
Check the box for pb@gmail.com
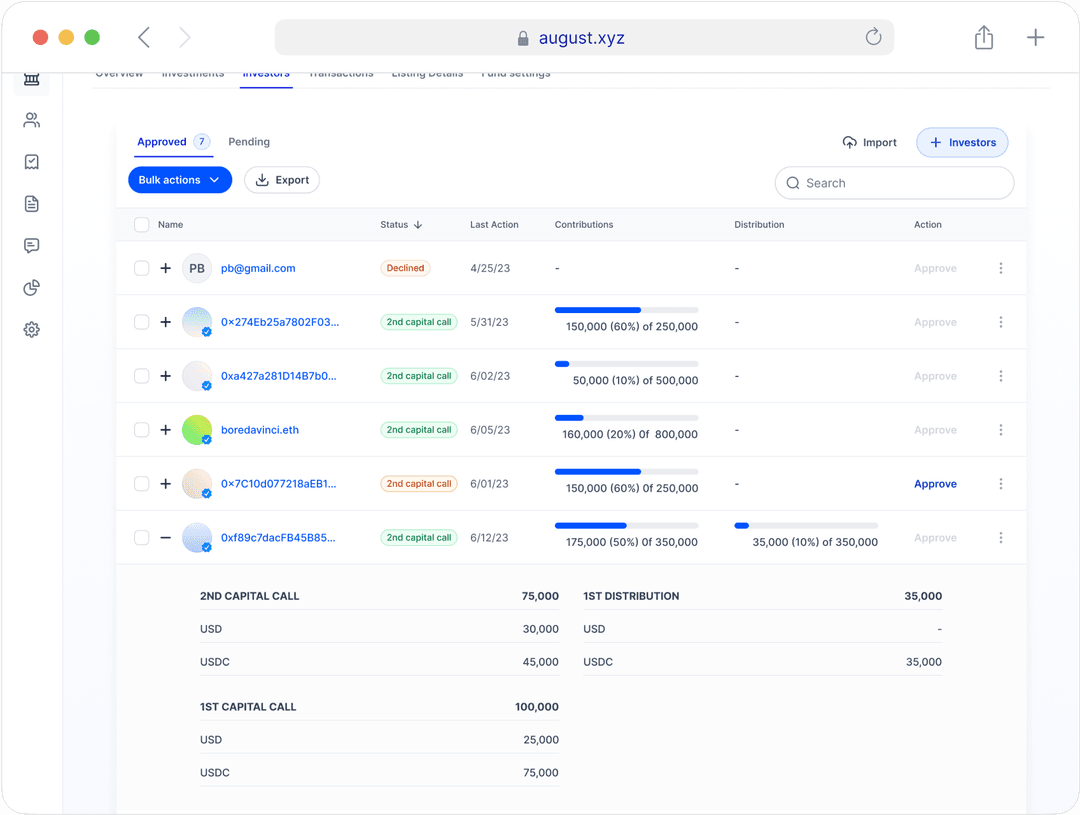point(142,268)
